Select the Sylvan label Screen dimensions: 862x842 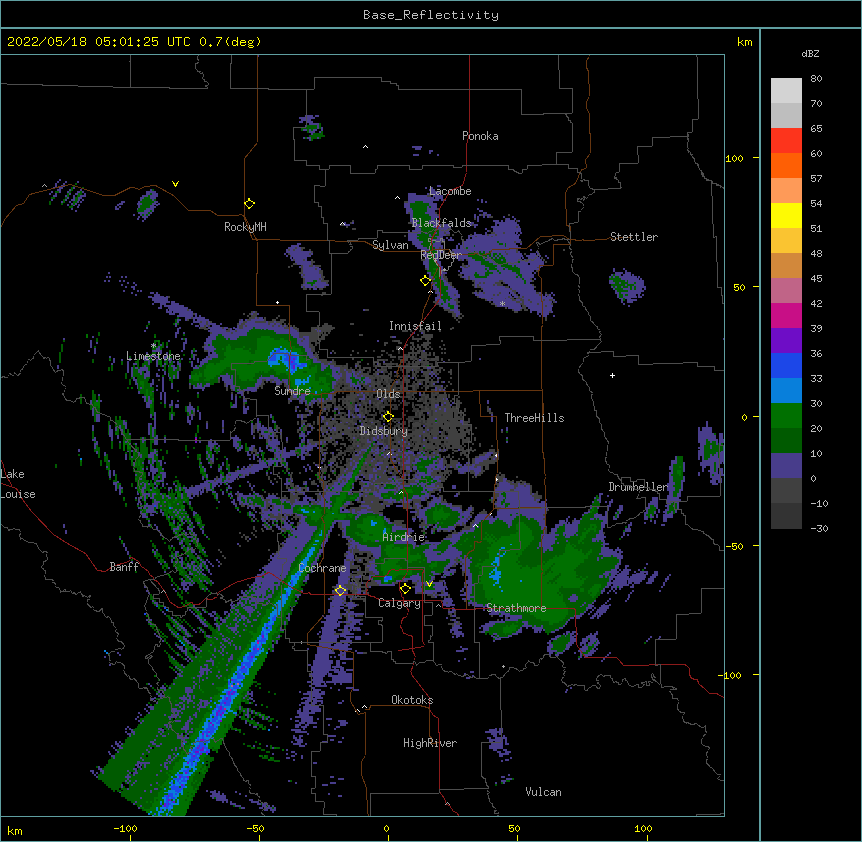[390, 245]
